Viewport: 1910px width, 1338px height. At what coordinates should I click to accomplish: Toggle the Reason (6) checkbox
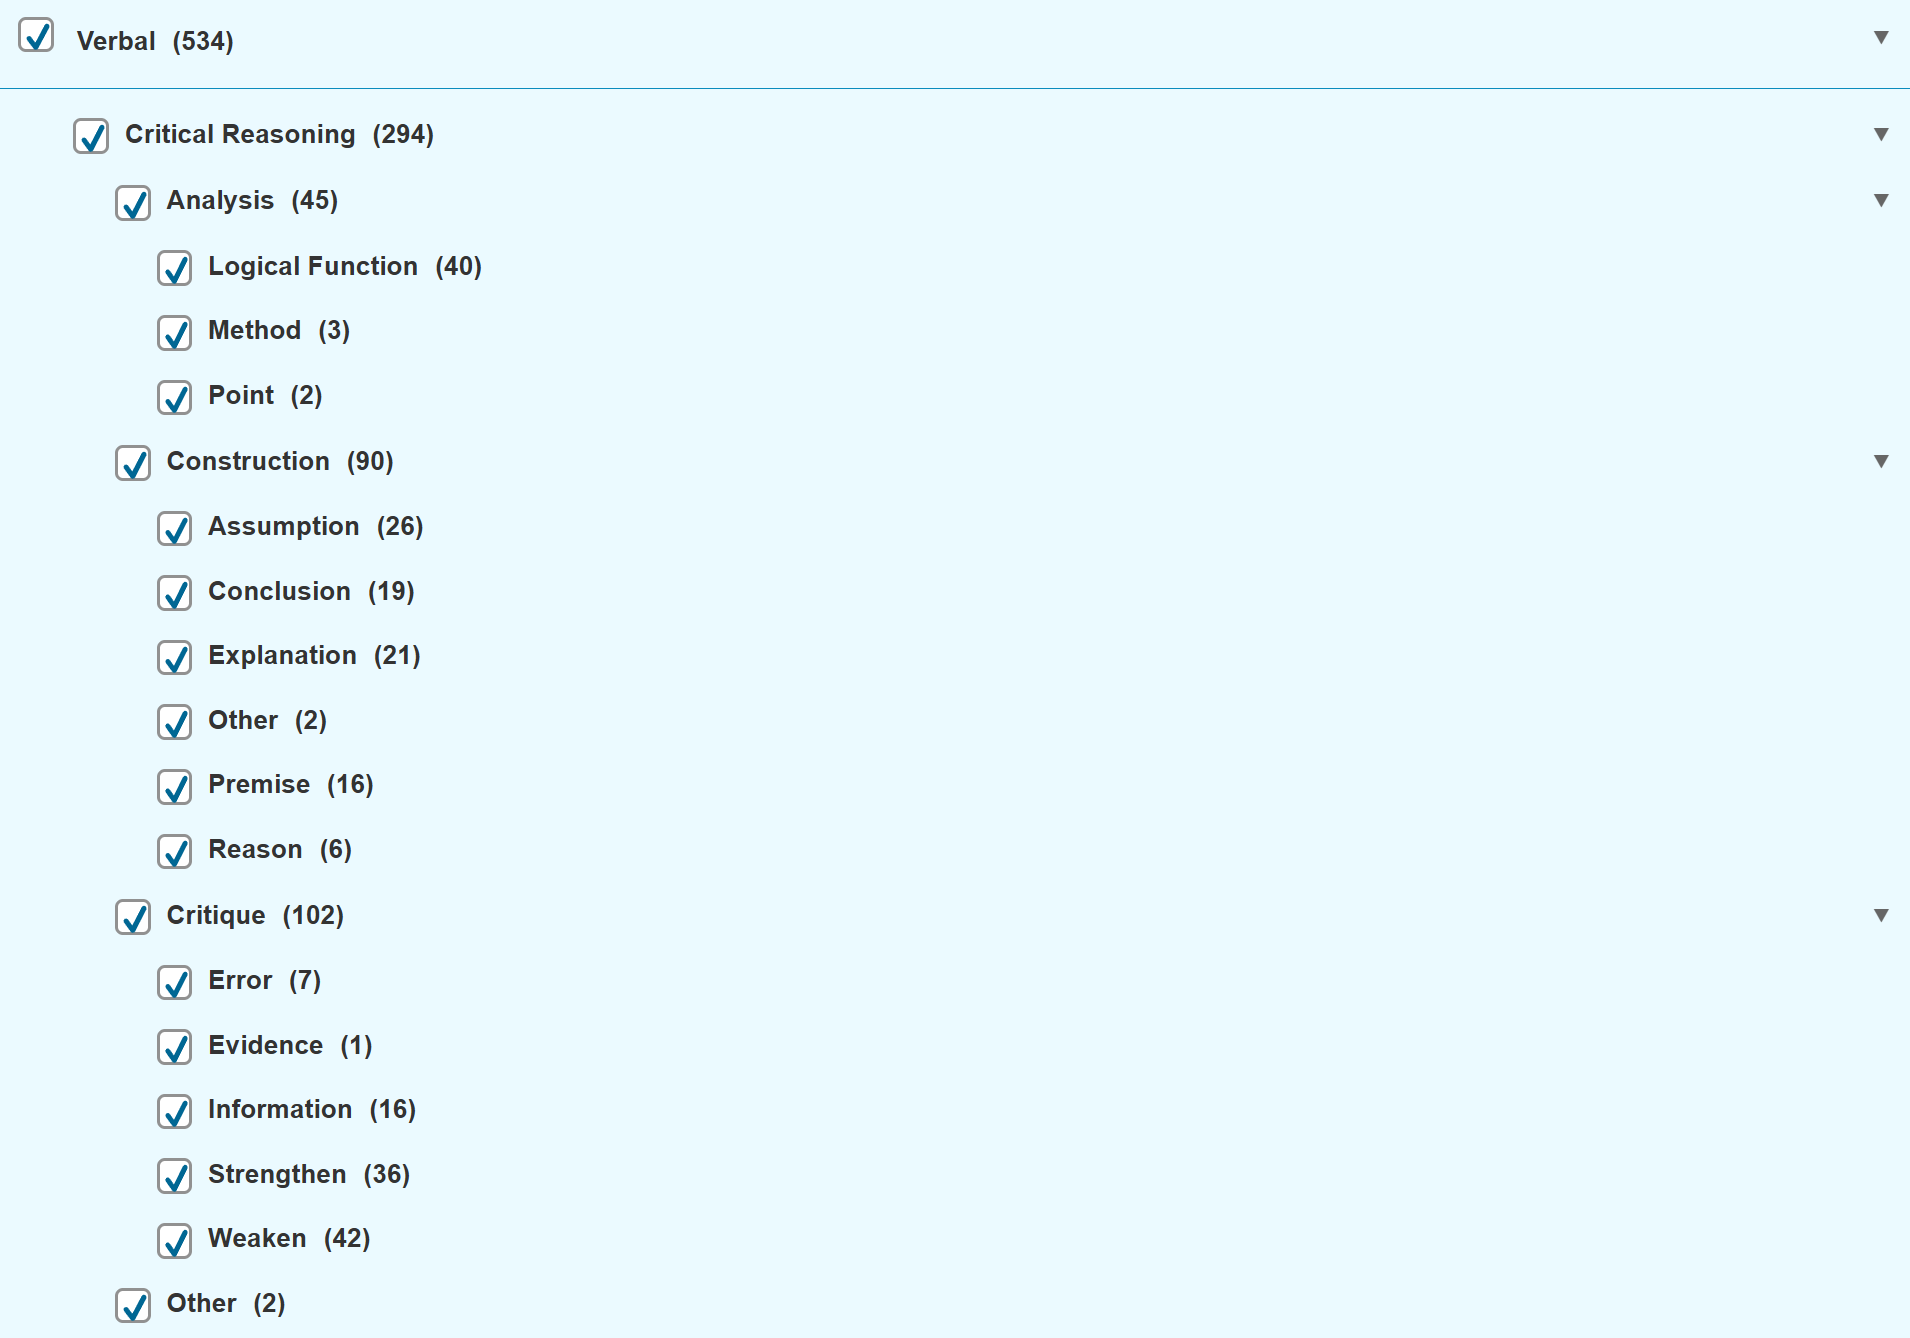tap(175, 851)
